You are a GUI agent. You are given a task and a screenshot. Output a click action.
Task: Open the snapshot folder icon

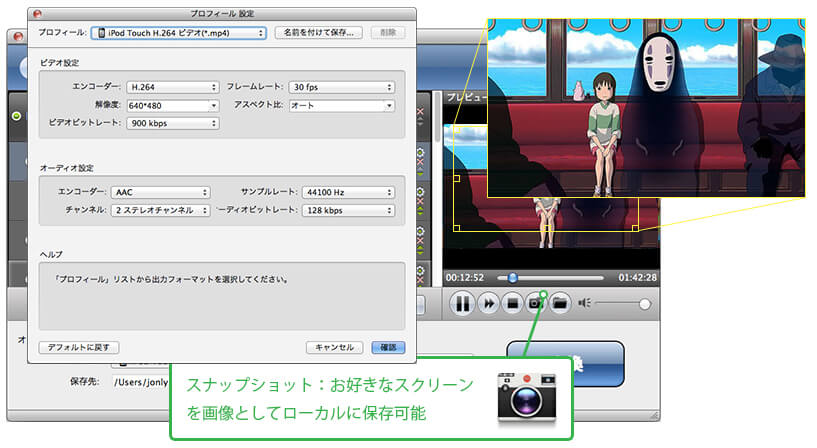pyautogui.click(x=560, y=303)
